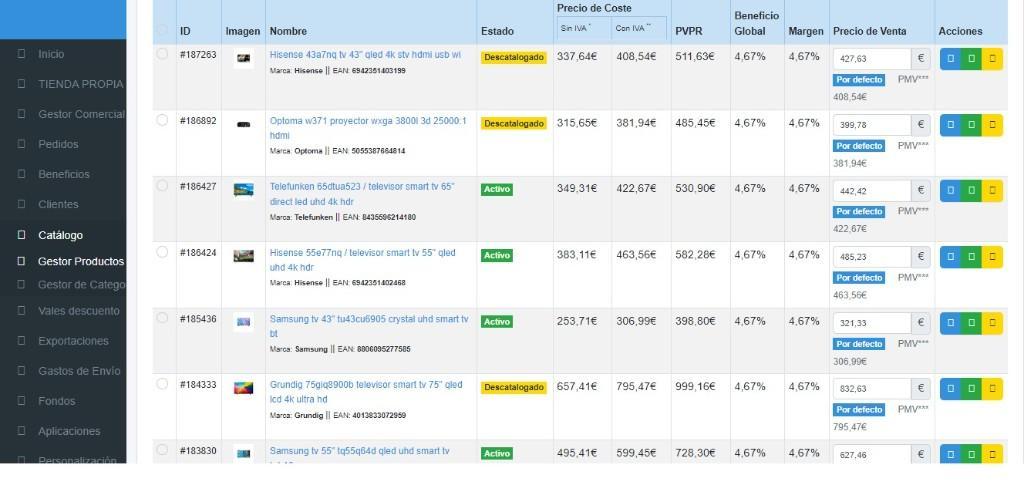Click the Pedidos icon in the sidebar
This screenshot has height=482, width=1024.
pos(22,144)
